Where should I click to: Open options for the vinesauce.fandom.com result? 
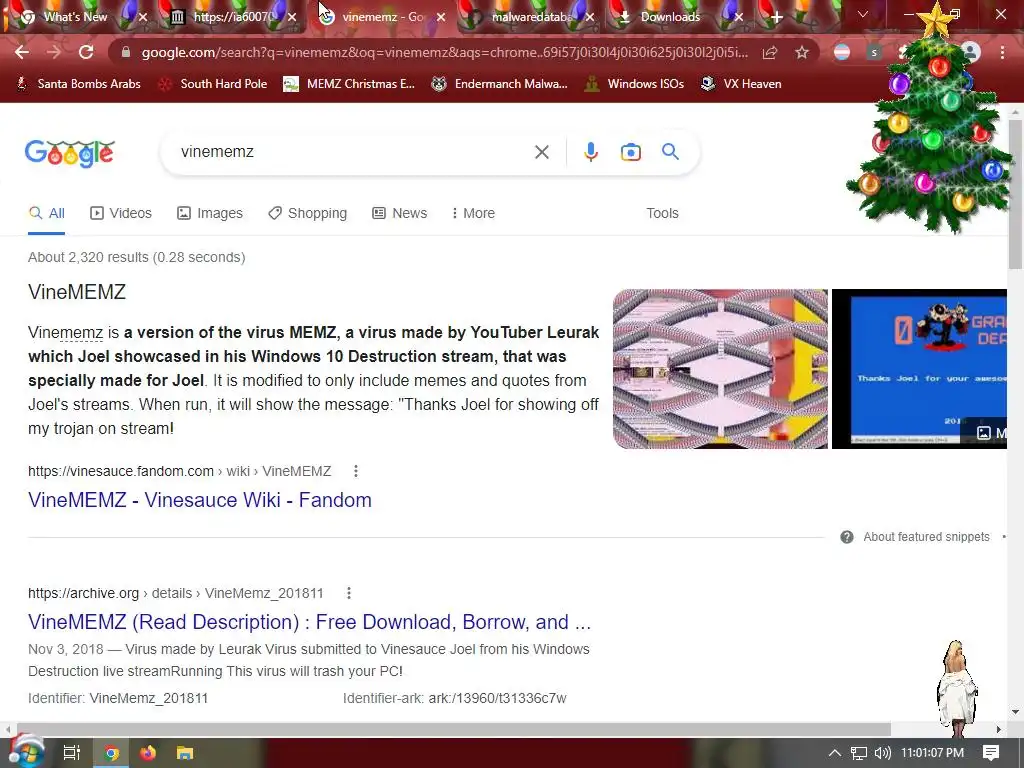point(355,471)
